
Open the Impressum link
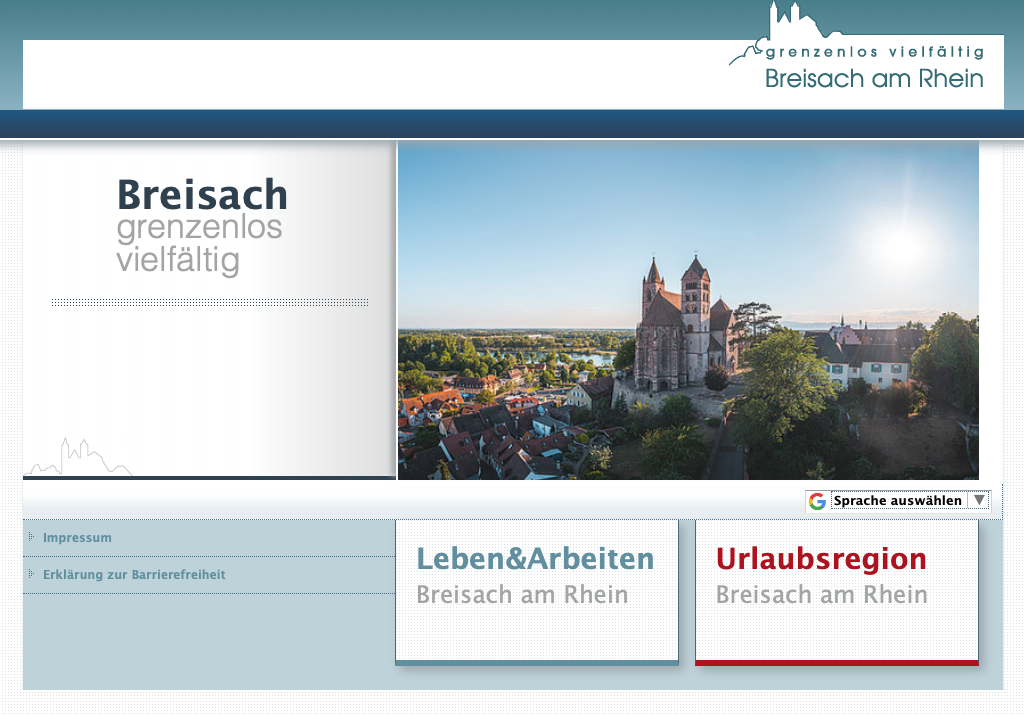click(77, 538)
